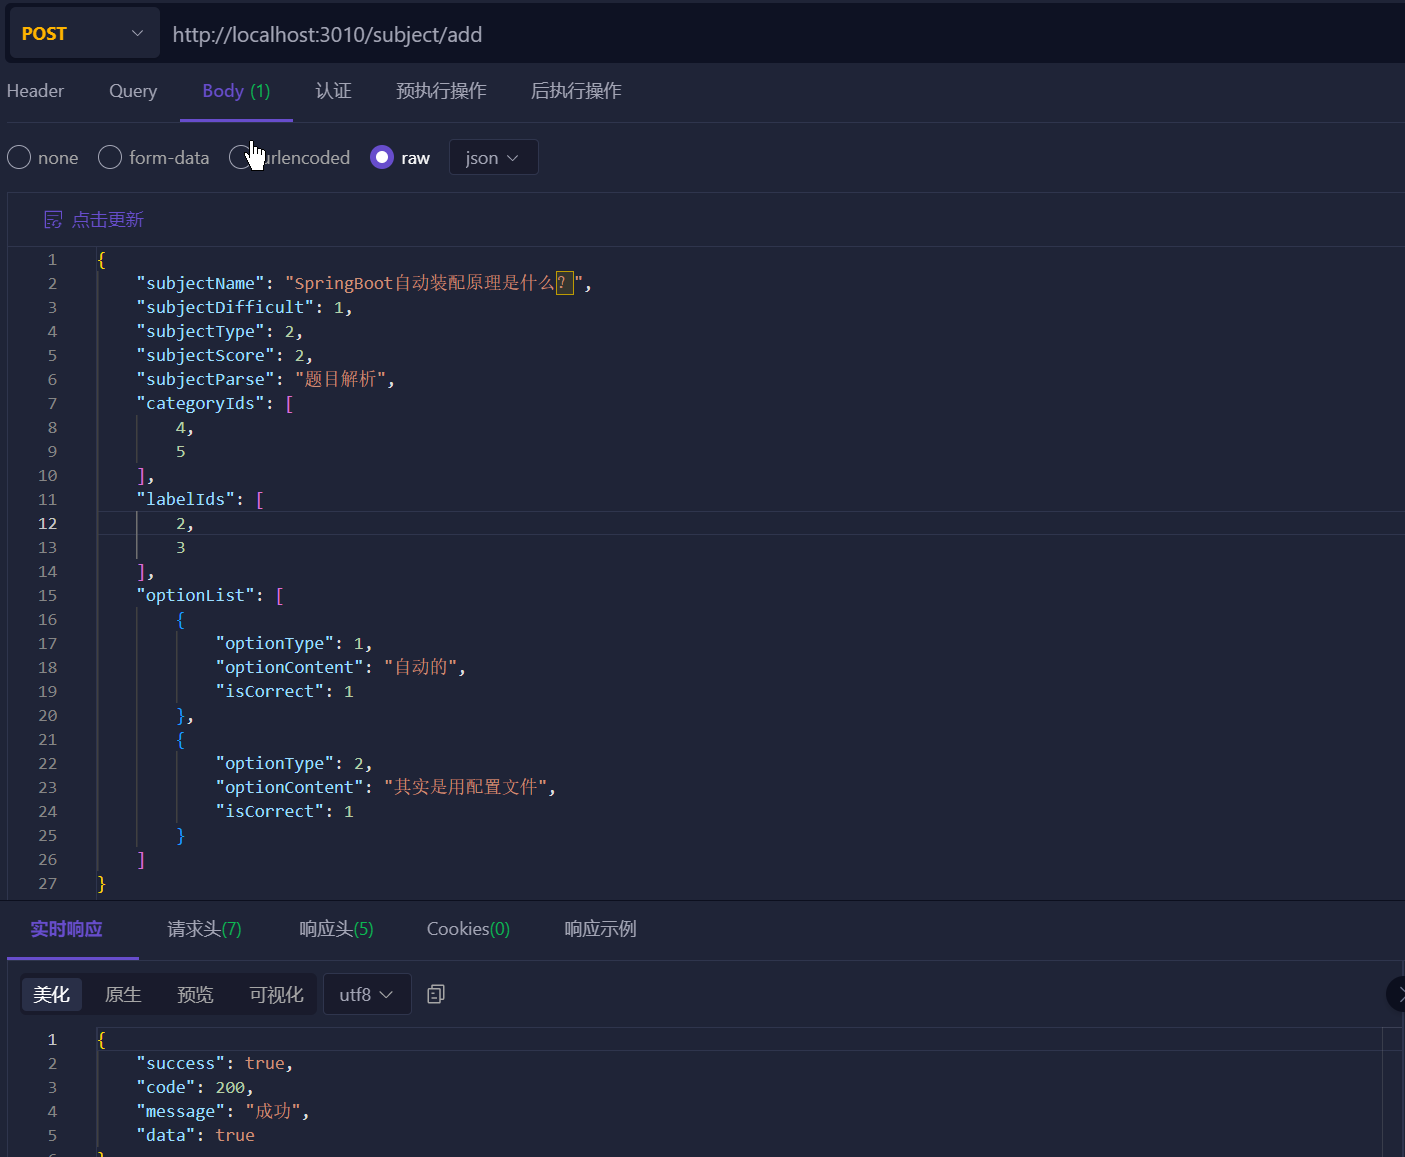Screen dimensions: 1405x1157
Task: Select the form-data radio button
Action: pos(110,157)
